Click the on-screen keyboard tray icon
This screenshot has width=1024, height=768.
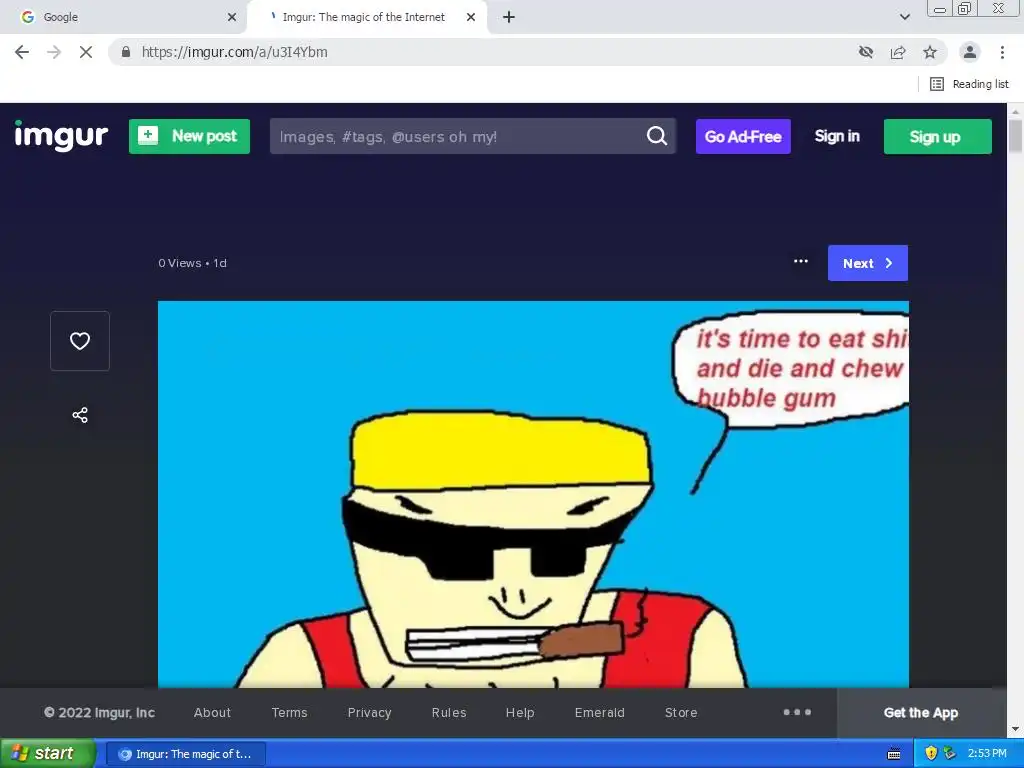(894, 754)
